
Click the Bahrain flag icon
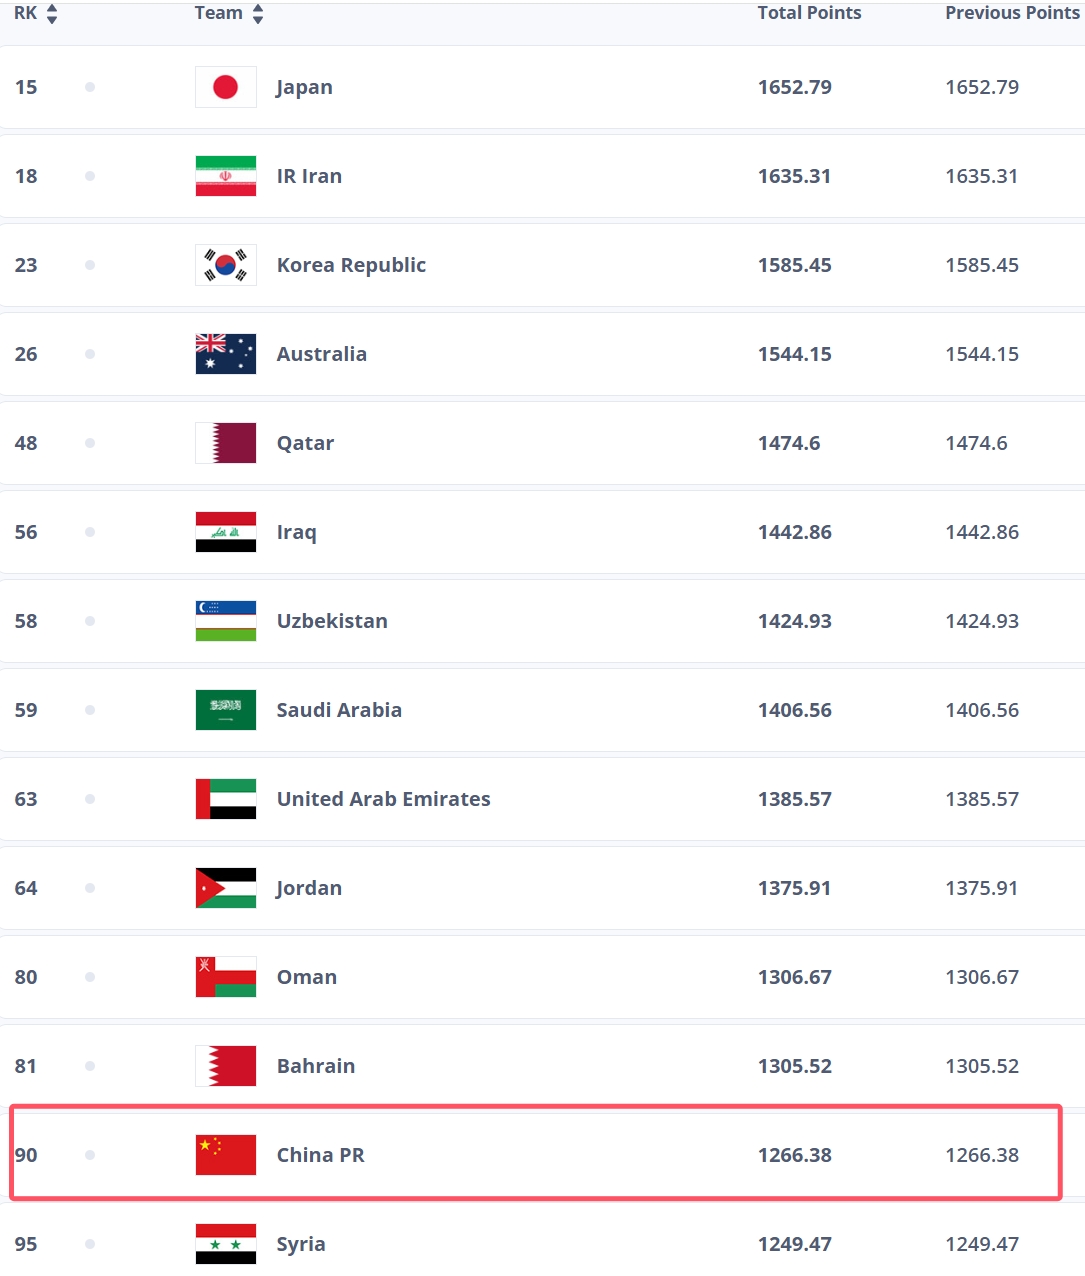click(x=226, y=1066)
